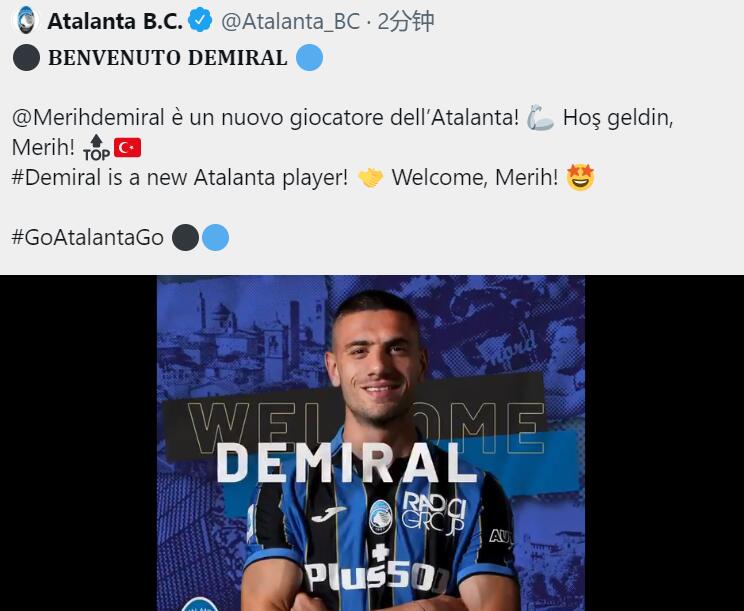Click the blue verified badge icon
The height and width of the screenshot is (611, 744).
click(200, 21)
